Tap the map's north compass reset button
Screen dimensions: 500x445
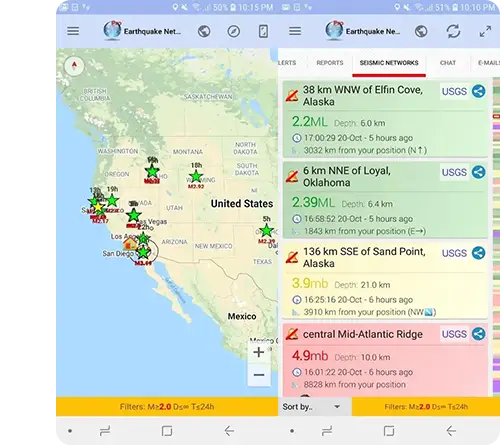(x=74, y=66)
